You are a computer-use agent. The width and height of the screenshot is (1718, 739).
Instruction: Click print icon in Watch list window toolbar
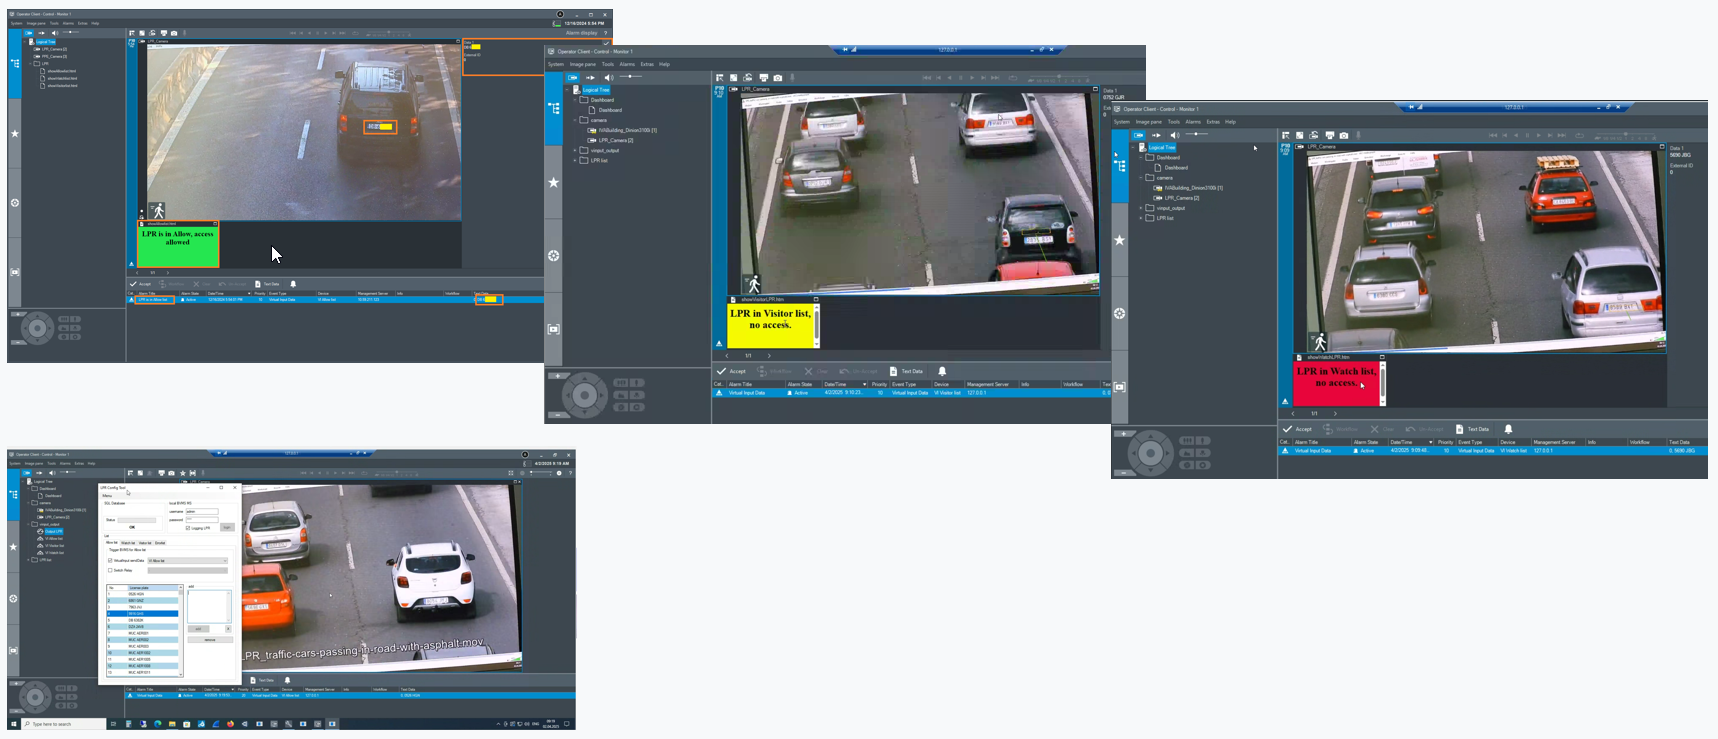[x=1329, y=135]
